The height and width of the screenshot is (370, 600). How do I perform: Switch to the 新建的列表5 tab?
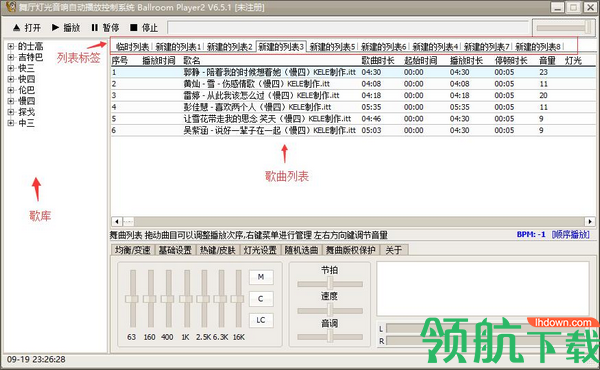pyautogui.click(x=332, y=47)
